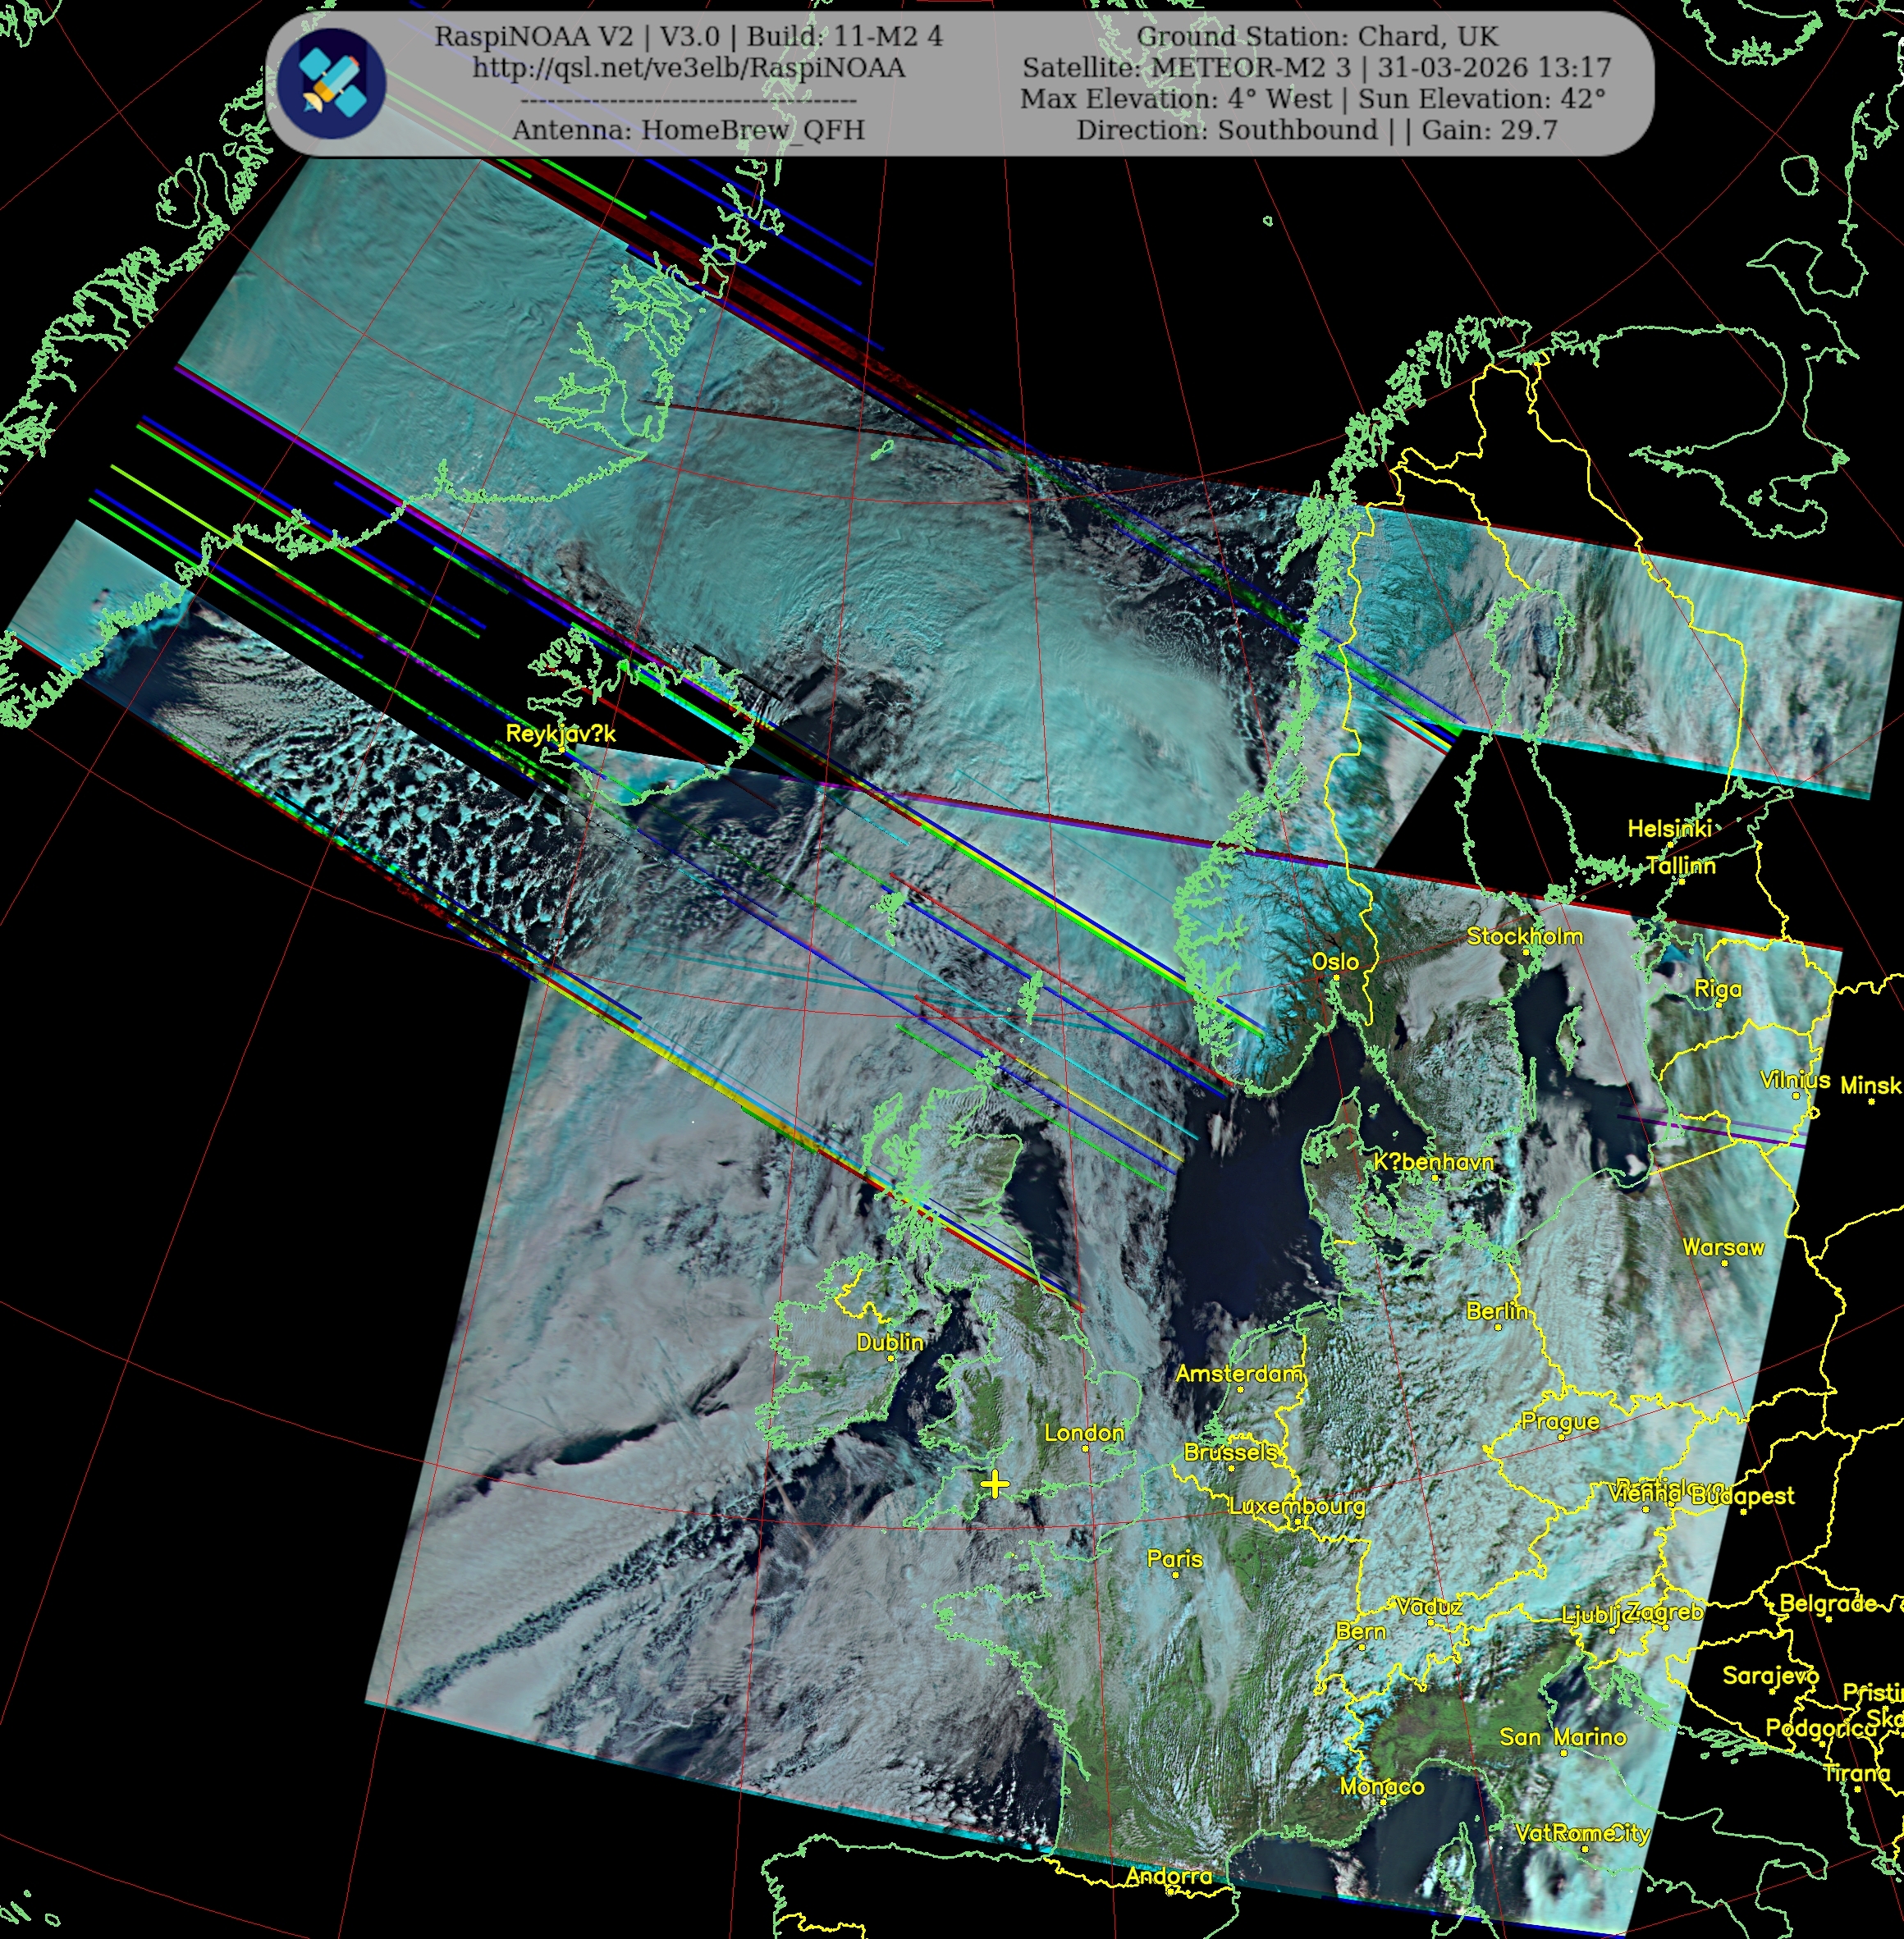Select the Paris city label
This screenshot has width=1904, height=1939.
pos(1174,1558)
